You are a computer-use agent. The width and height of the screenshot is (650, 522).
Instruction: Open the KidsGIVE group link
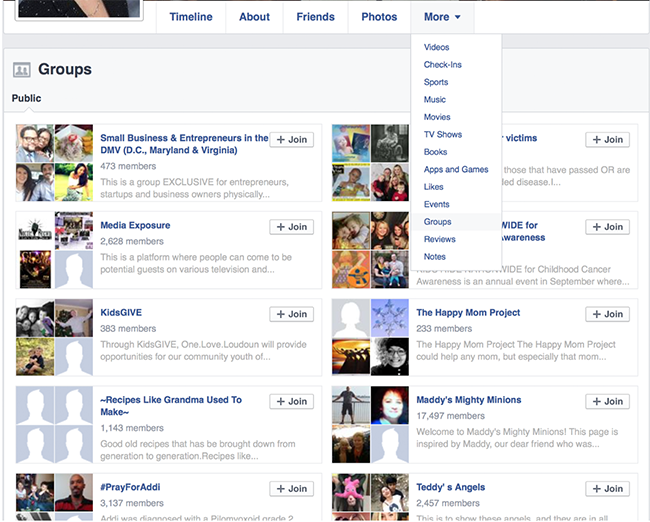[x=121, y=313]
